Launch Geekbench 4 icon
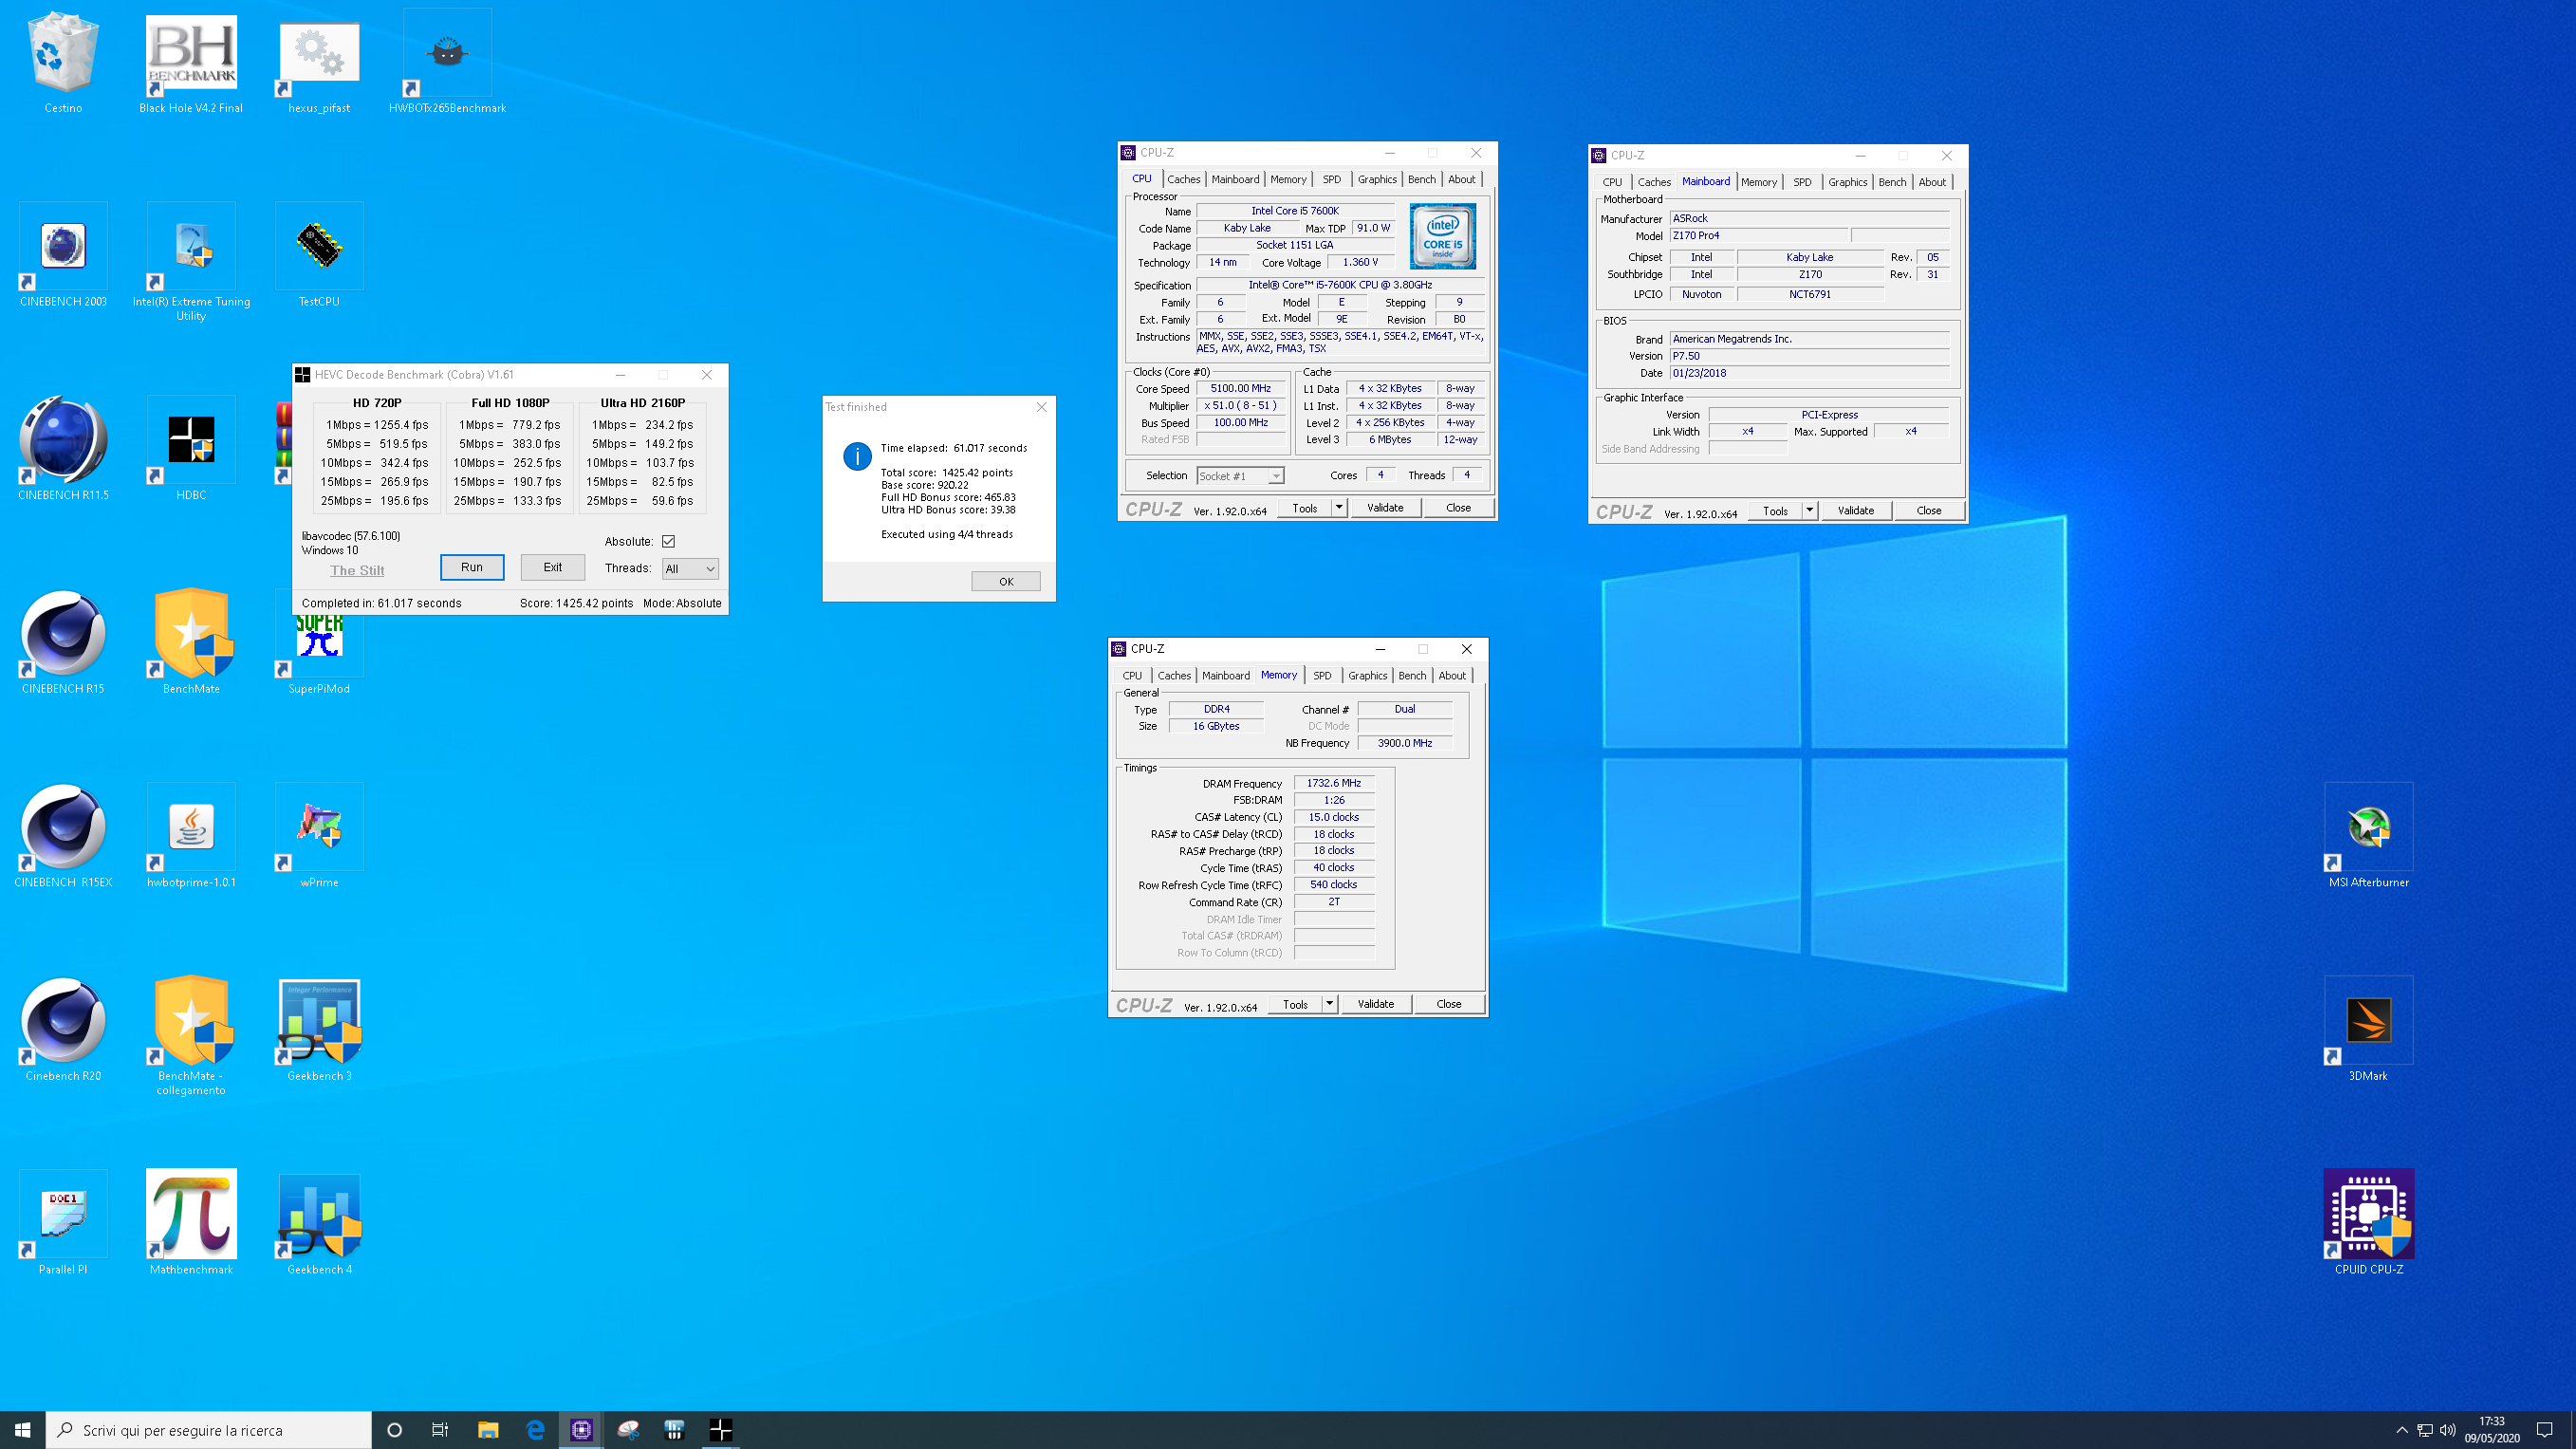Screen dimensions: 2576x1449 pos(319,1223)
